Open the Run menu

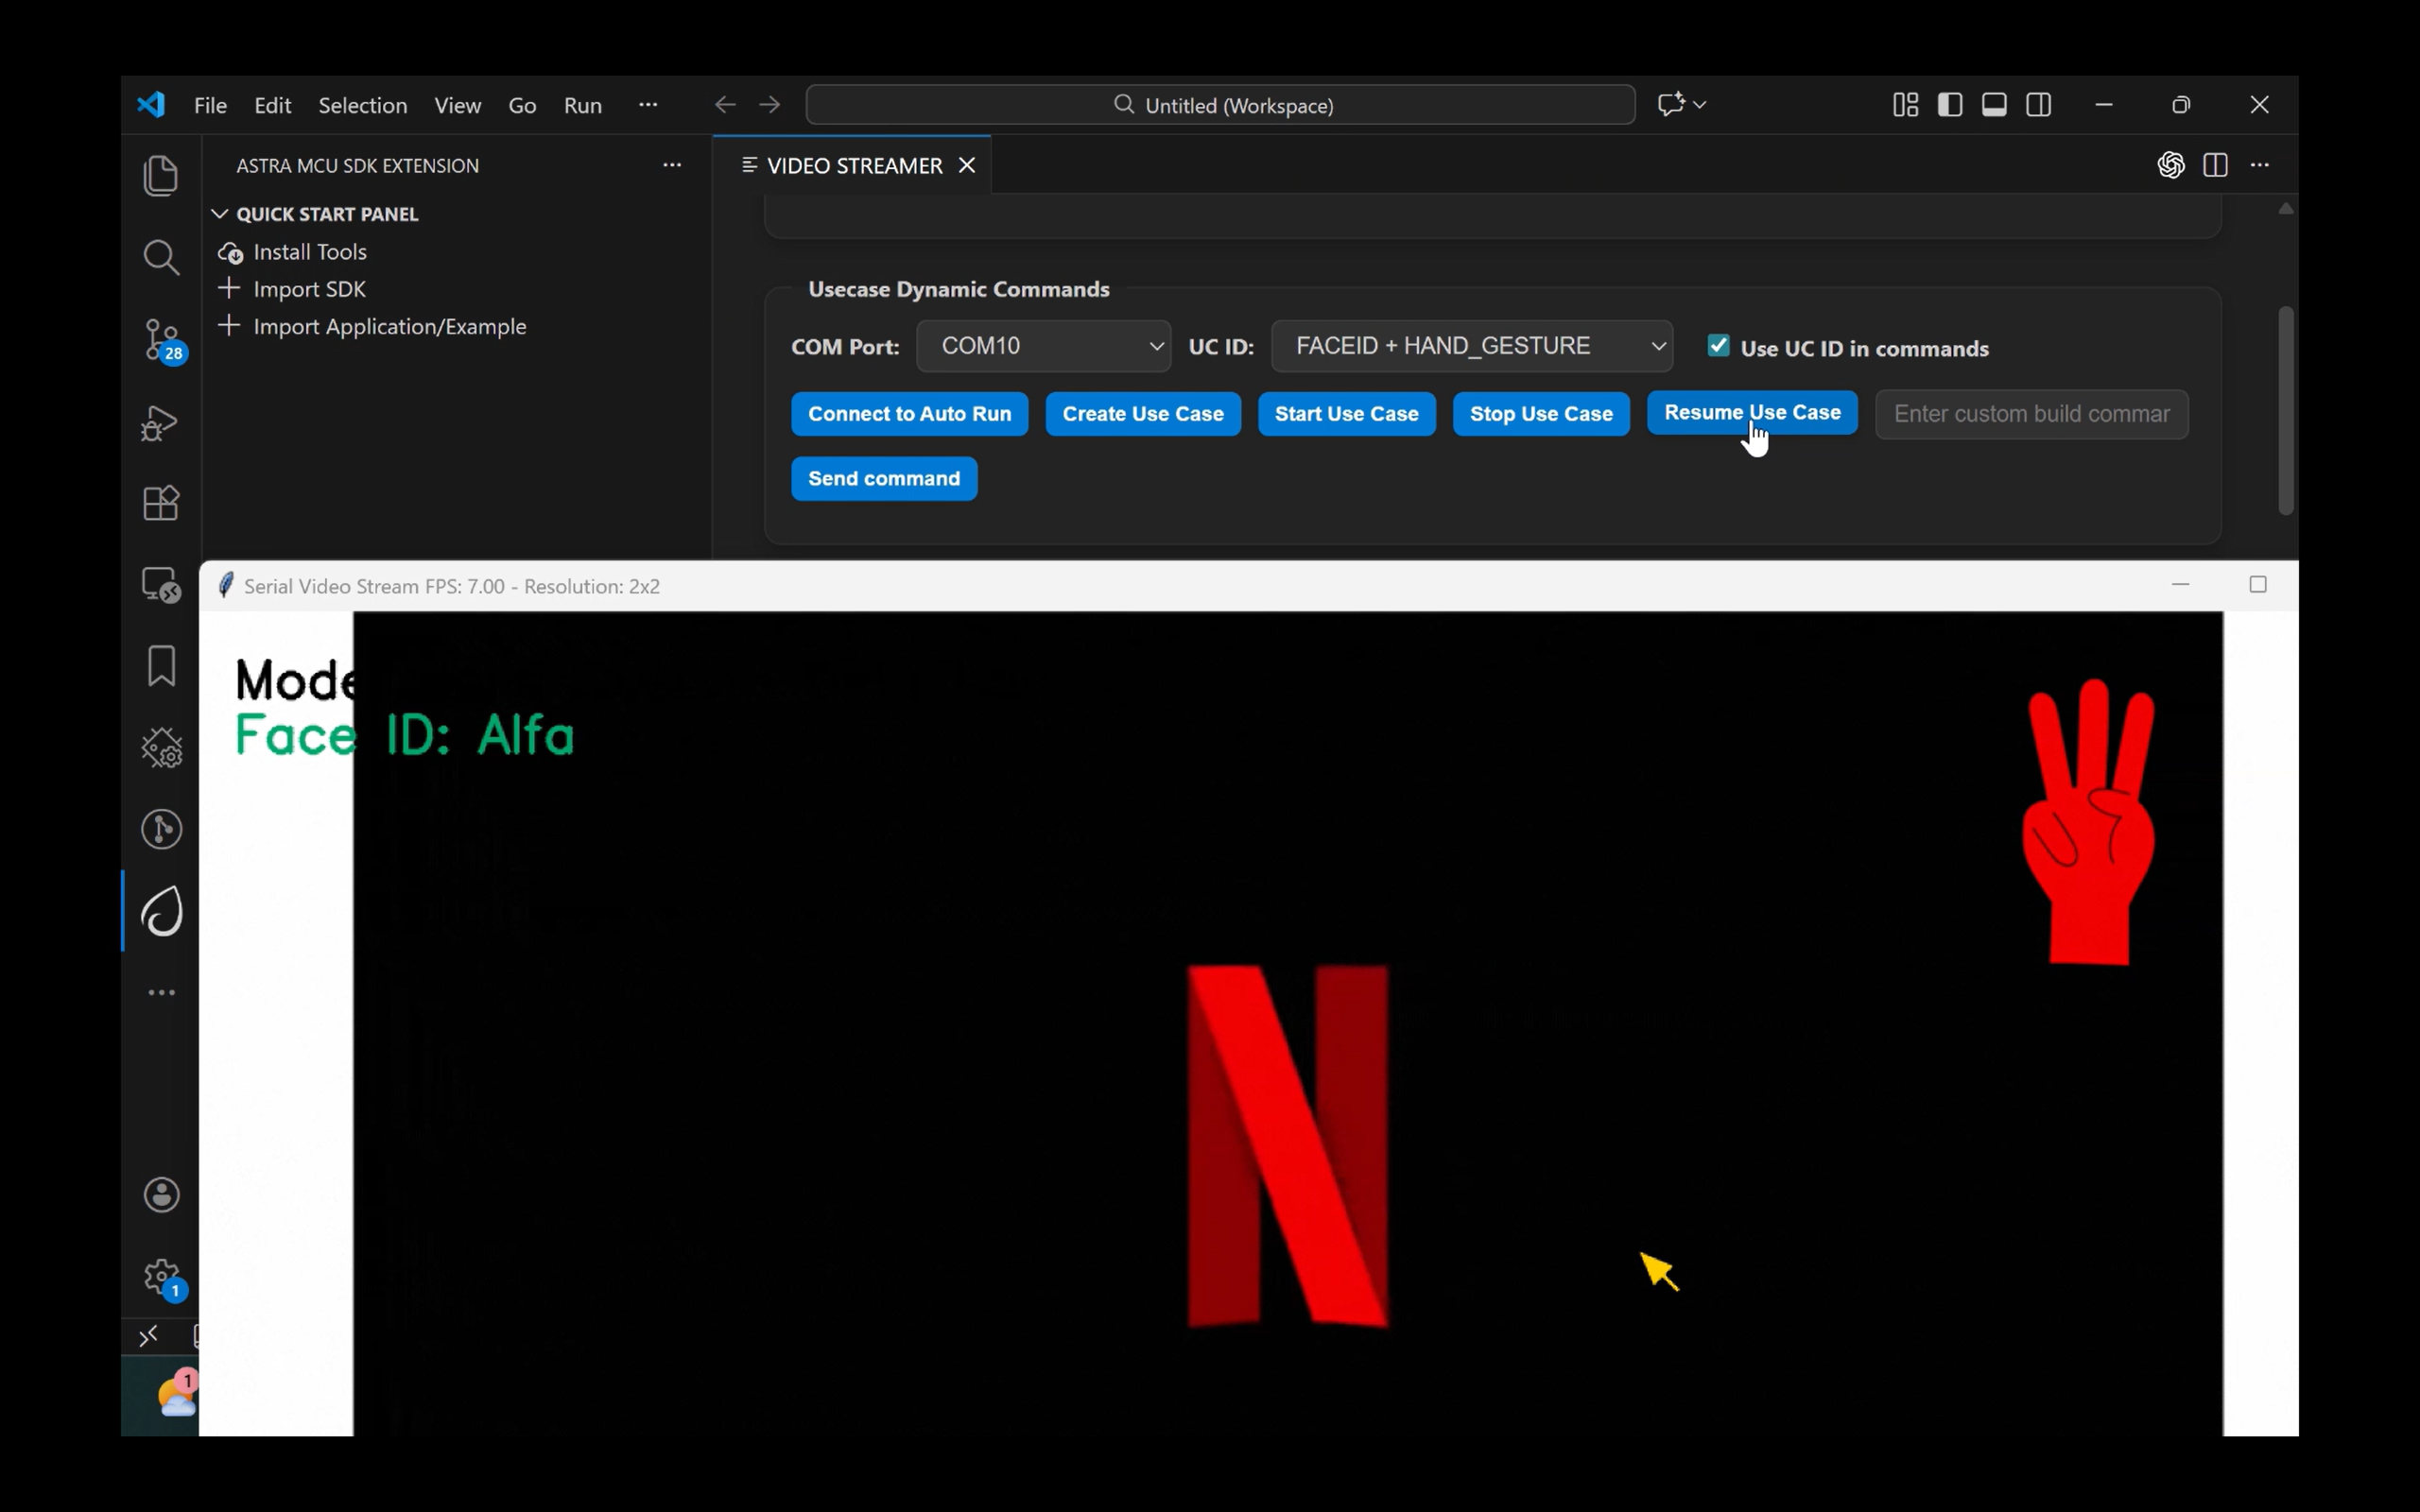click(583, 105)
